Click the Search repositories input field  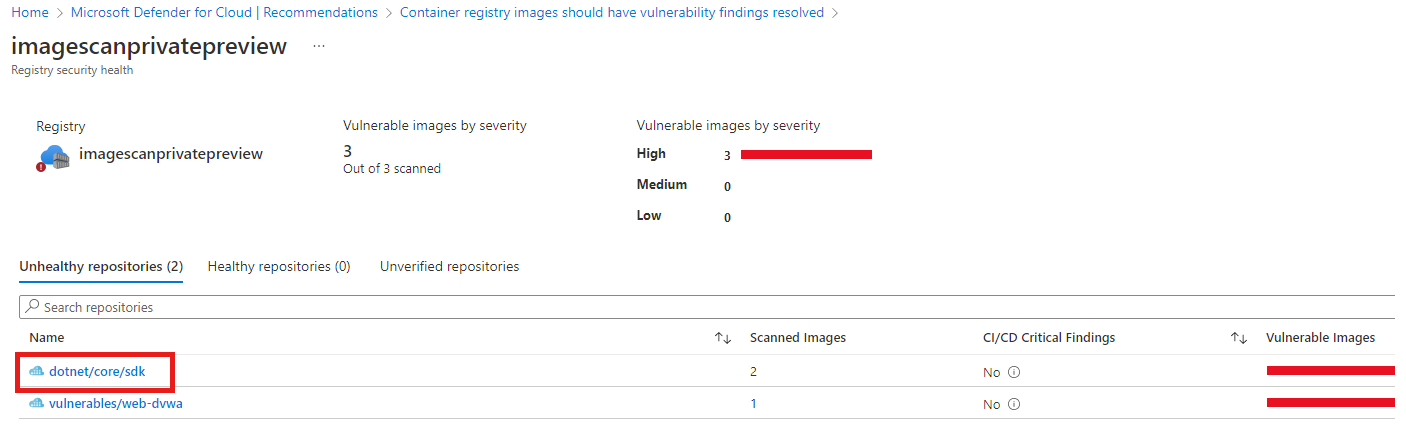pos(707,307)
